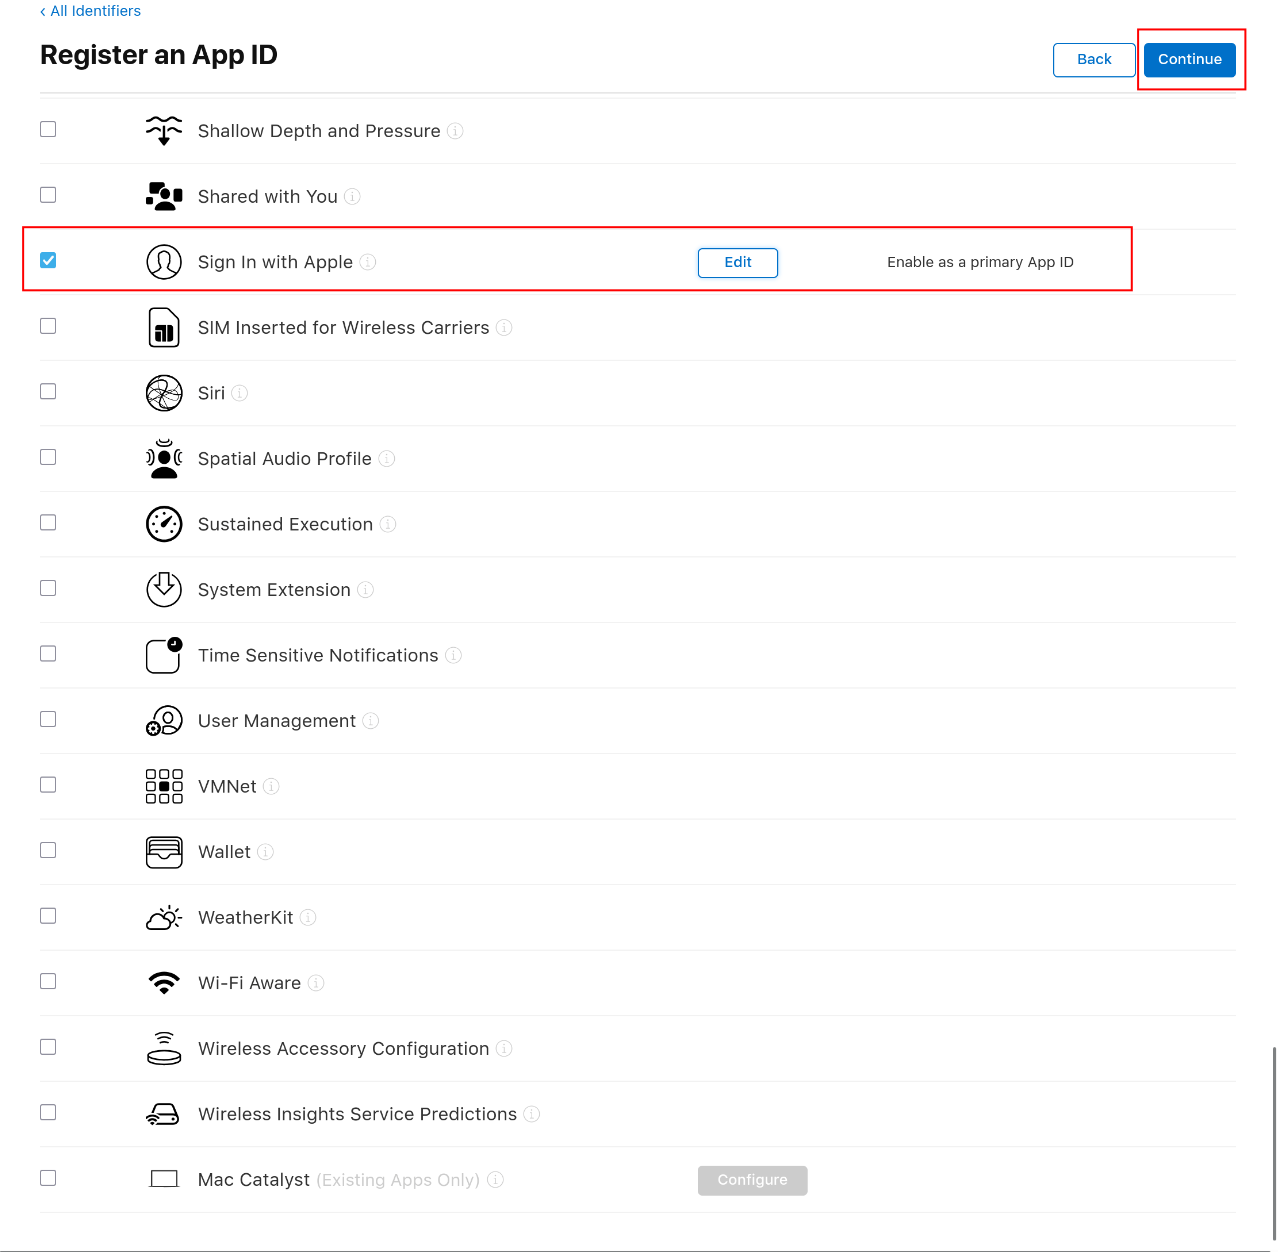Enable Wireless Accessory Configuration checkbox
1278x1252 pixels.
47,1046
